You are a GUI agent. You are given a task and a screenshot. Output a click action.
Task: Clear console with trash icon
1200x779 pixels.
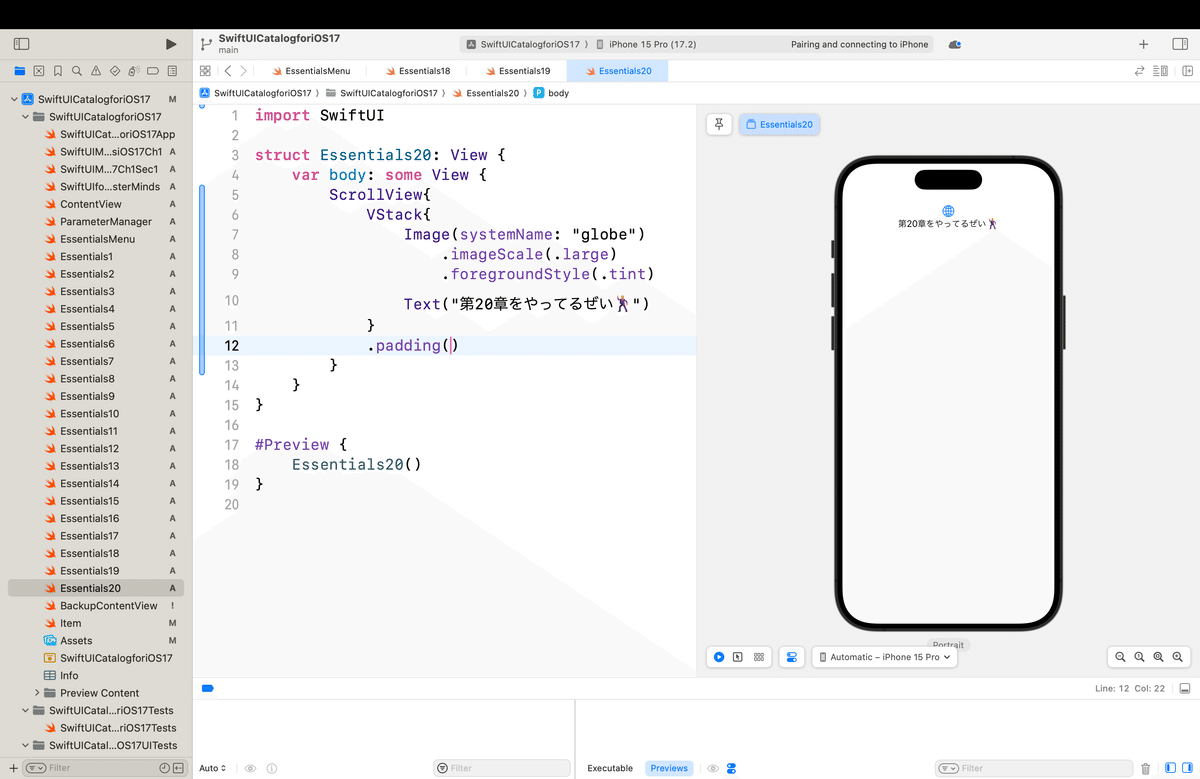pos(1146,768)
